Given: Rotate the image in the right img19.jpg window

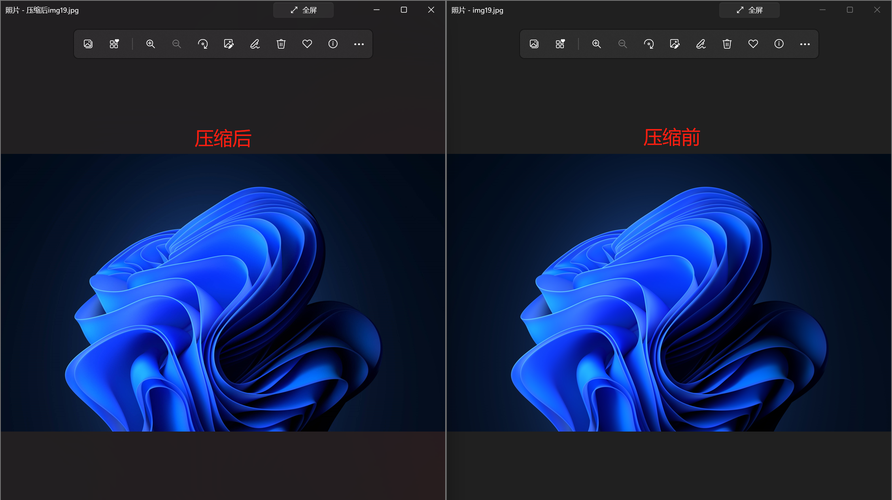Looking at the screenshot, I should click(x=649, y=44).
